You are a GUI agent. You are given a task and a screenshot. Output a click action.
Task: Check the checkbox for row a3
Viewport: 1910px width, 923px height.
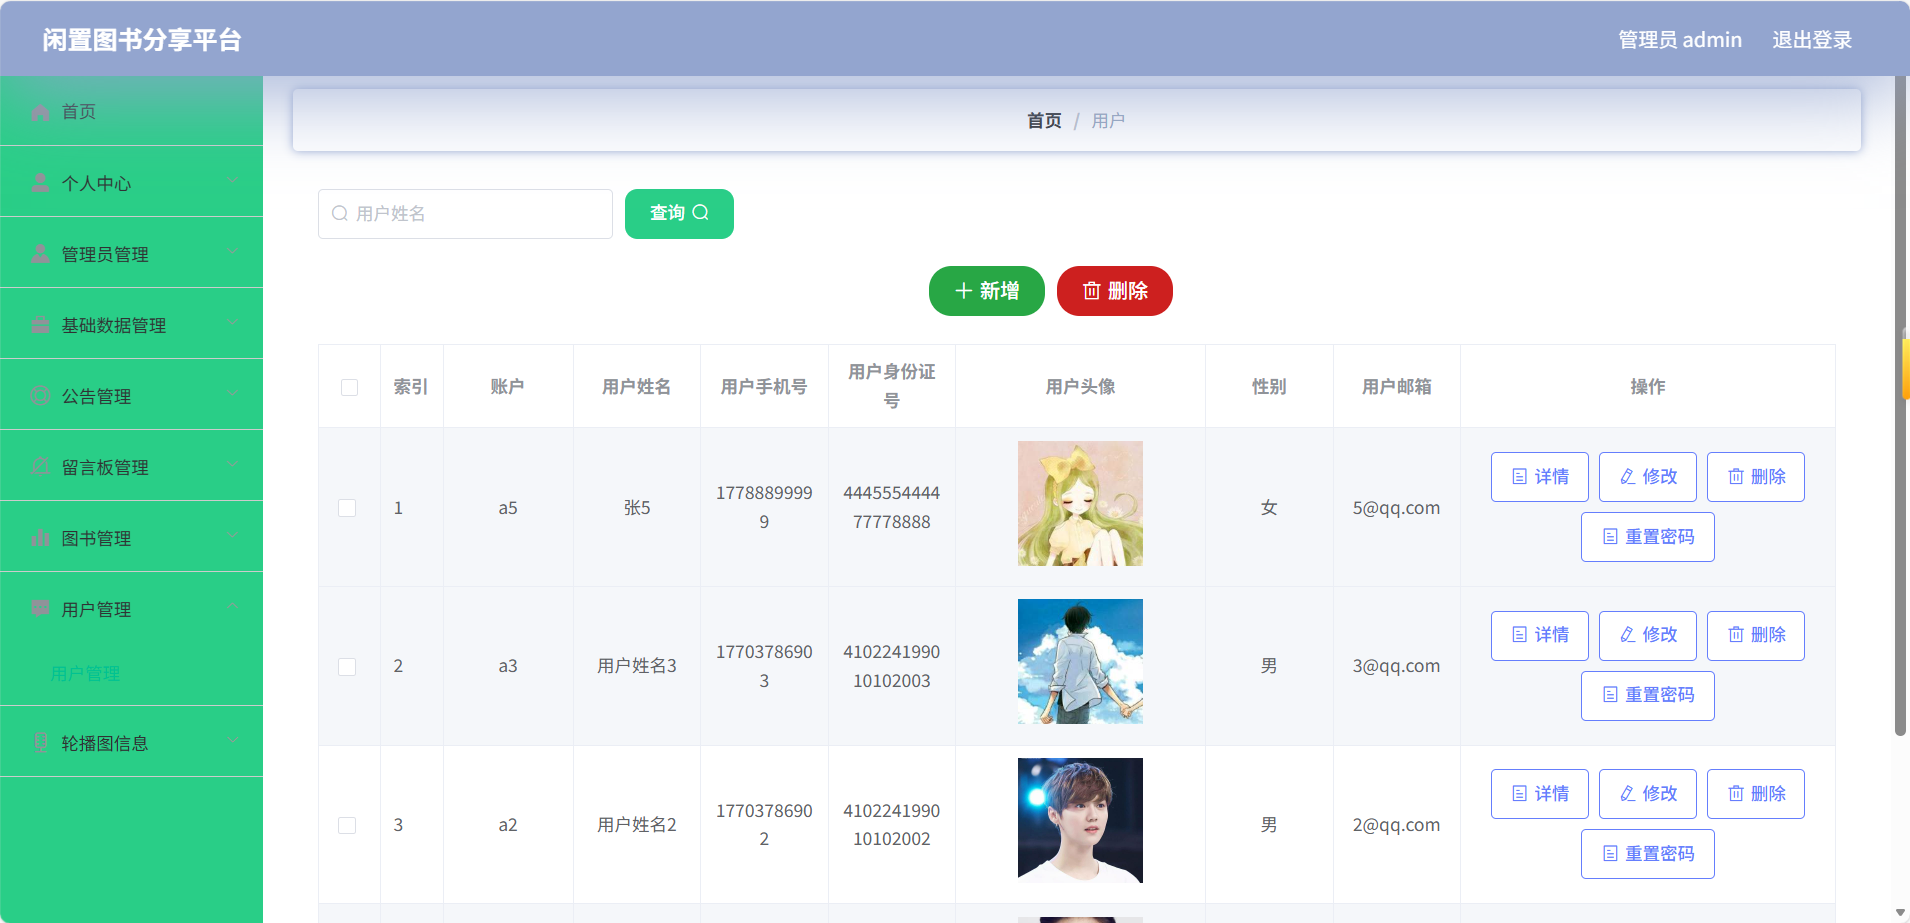pyautogui.click(x=347, y=667)
